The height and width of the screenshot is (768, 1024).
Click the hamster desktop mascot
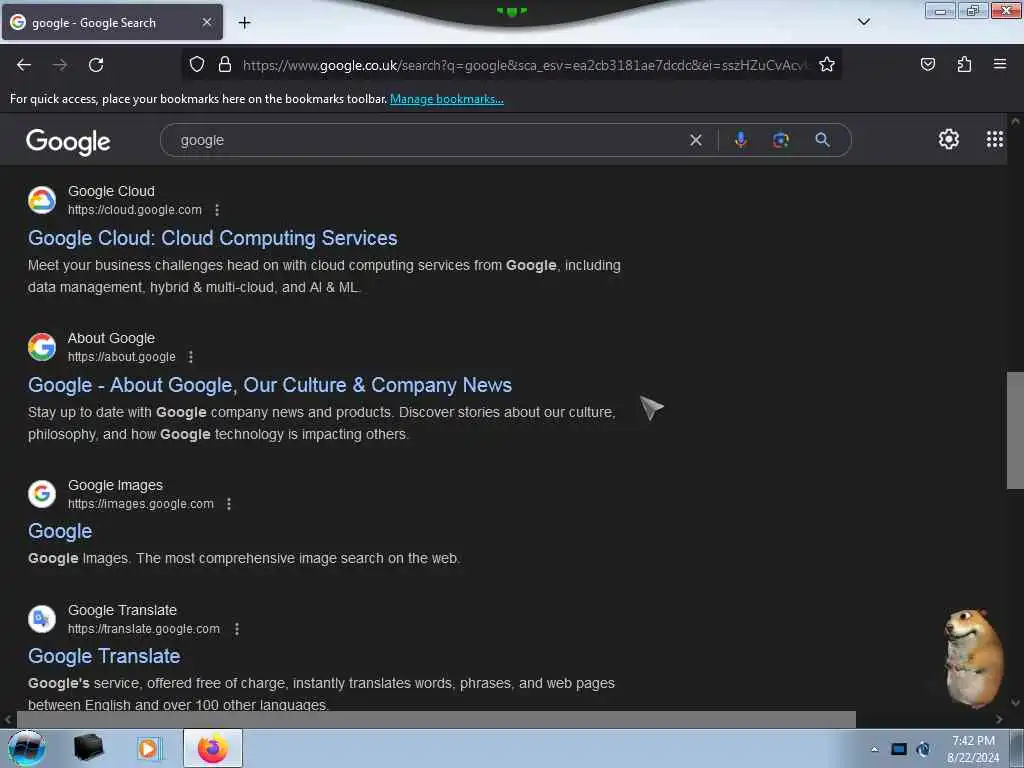coord(974,658)
